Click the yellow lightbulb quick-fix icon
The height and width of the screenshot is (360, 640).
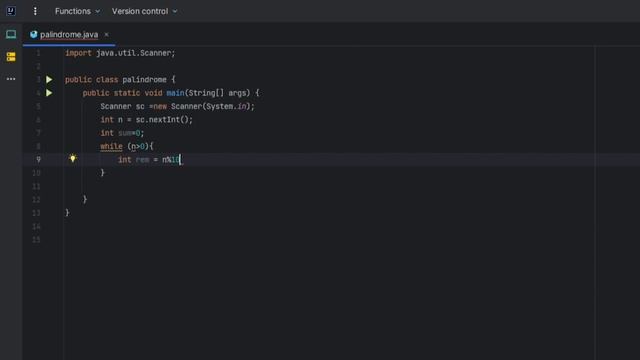[x=73, y=158]
